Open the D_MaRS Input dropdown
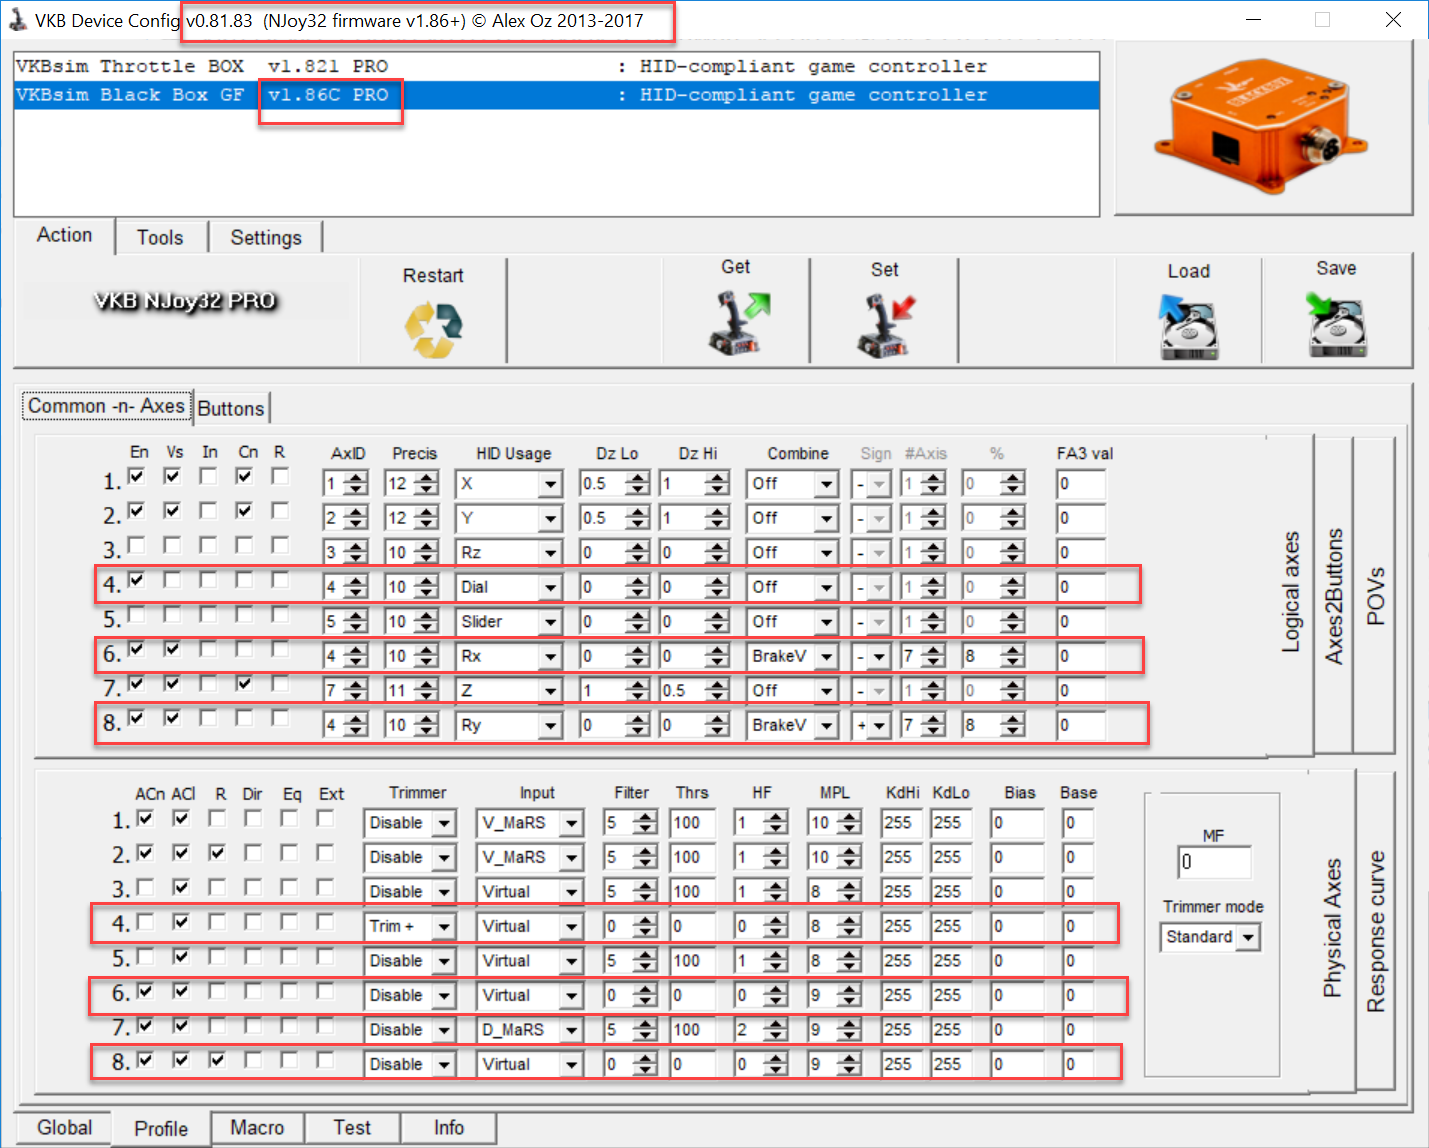Image resolution: width=1429 pixels, height=1148 pixels. tap(571, 1031)
